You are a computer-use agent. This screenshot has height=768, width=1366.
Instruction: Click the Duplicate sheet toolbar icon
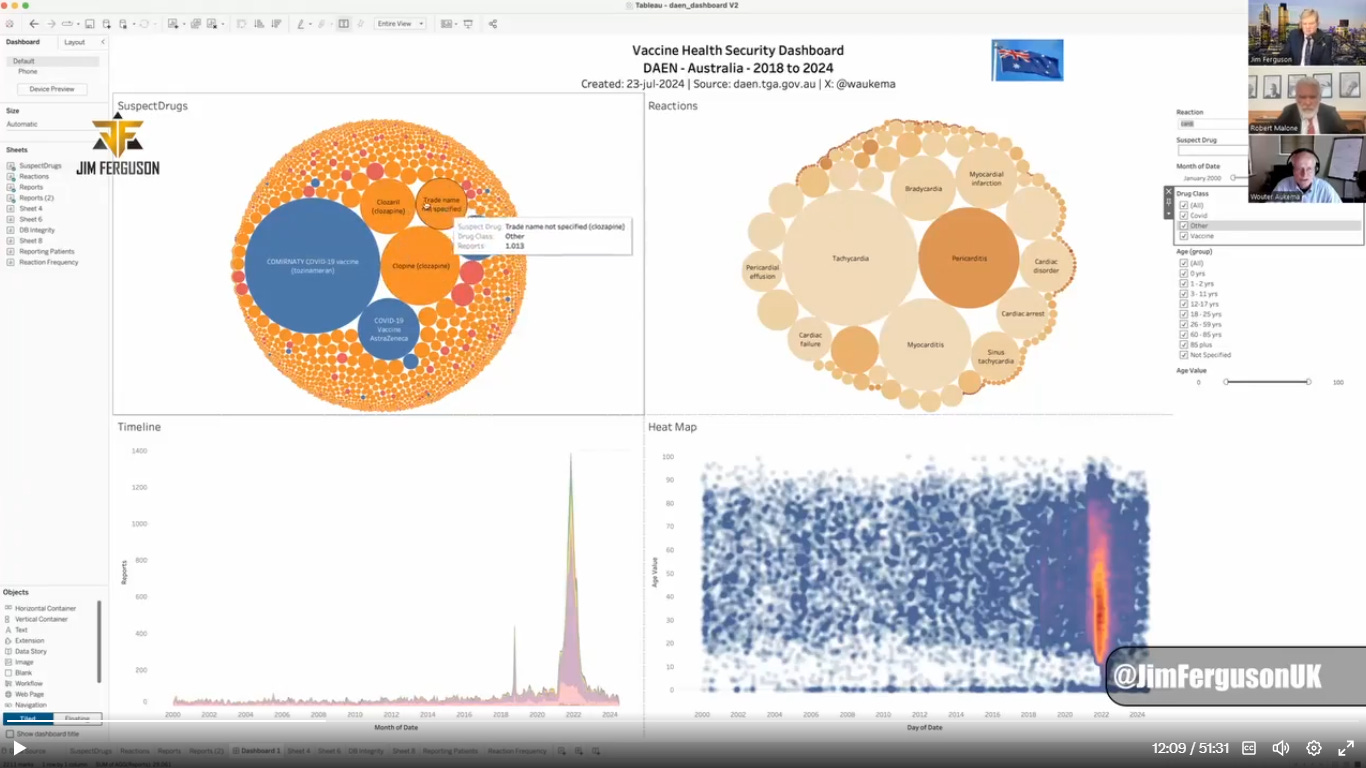point(196,23)
